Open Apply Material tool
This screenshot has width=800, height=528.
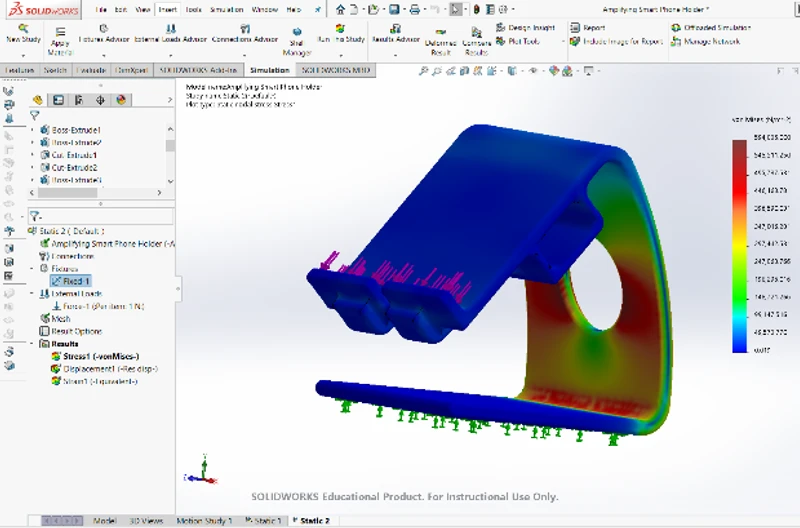coord(60,41)
